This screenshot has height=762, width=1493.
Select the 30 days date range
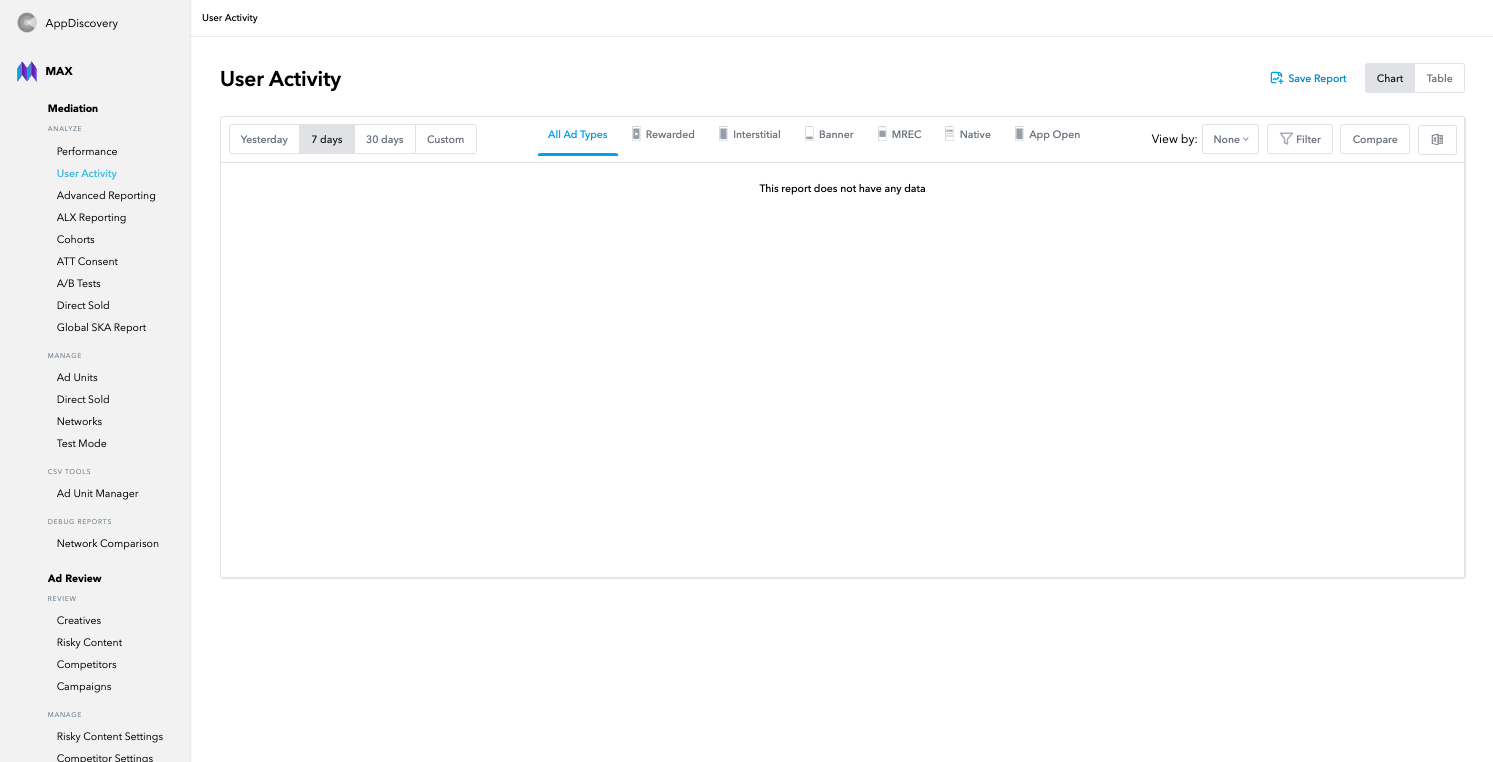(x=384, y=139)
